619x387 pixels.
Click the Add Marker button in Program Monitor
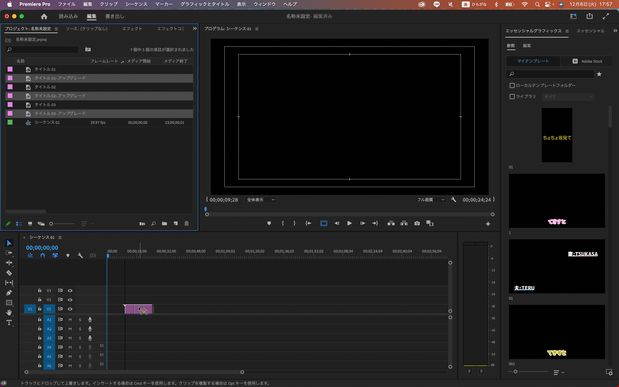(x=269, y=224)
